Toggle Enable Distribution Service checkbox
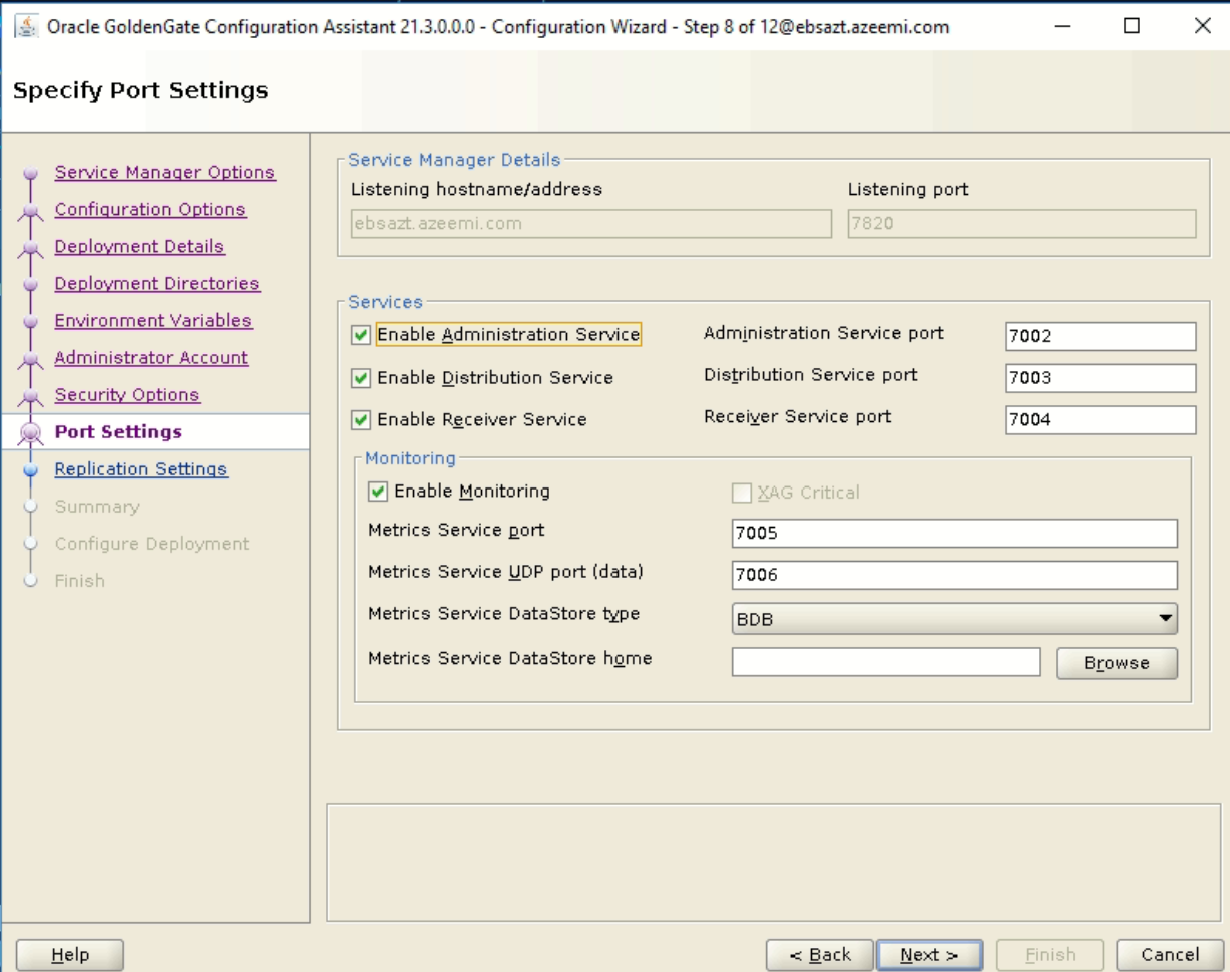Viewport: 1230px width, 972px height. click(x=361, y=378)
